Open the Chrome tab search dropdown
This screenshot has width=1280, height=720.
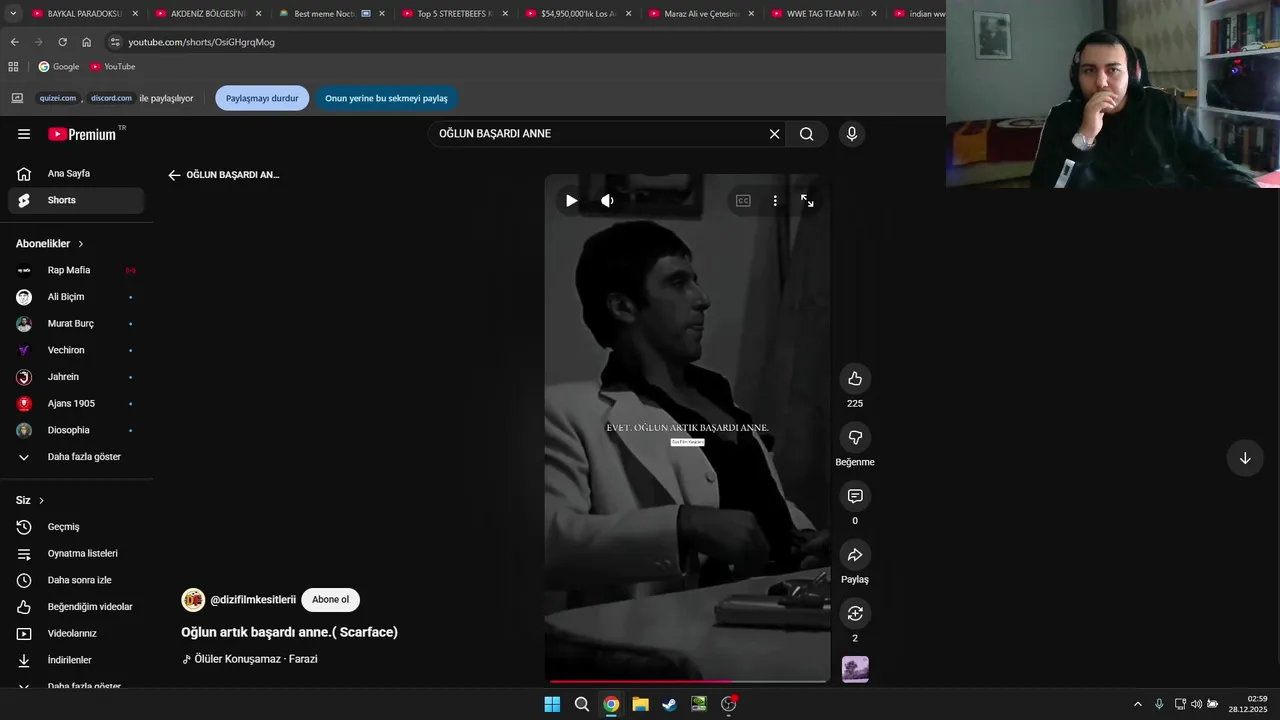(13, 14)
